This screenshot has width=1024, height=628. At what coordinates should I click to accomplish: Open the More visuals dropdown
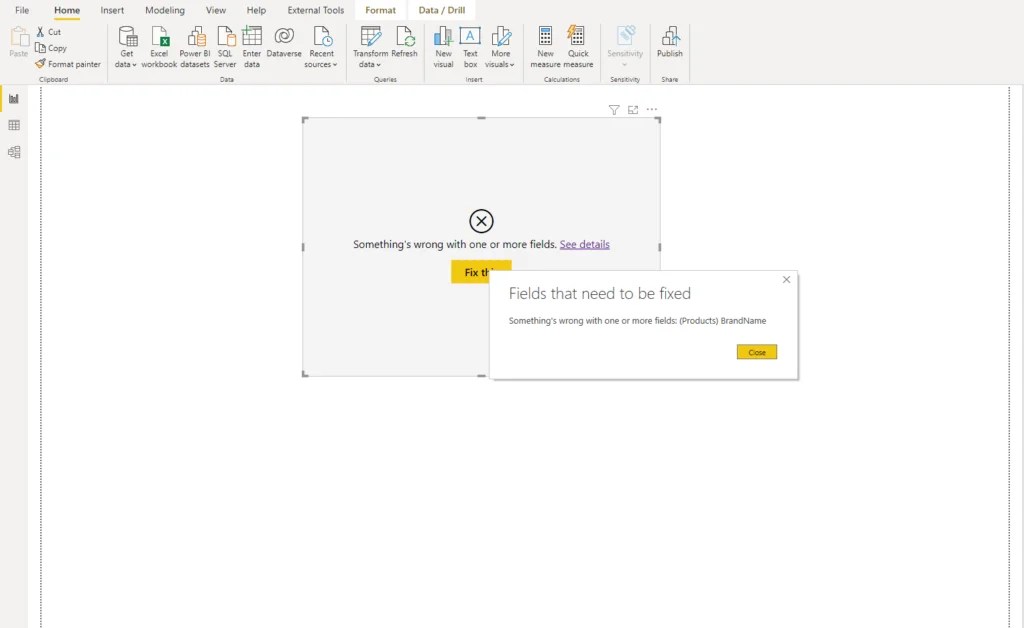pyautogui.click(x=502, y=47)
